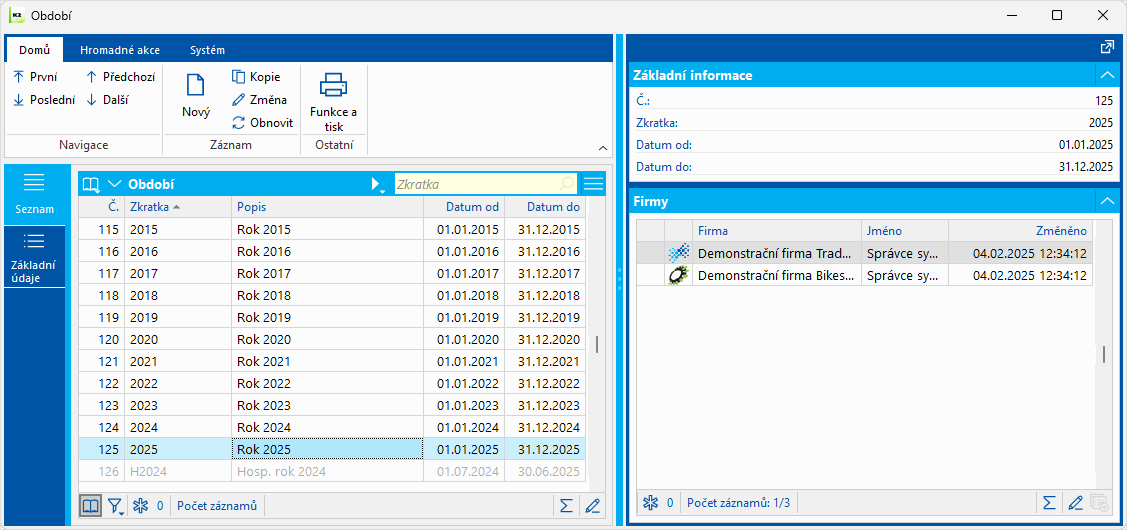Click the pencil icon in Firmy status bar
Viewport: 1127px width, 530px height.
(x=1075, y=503)
